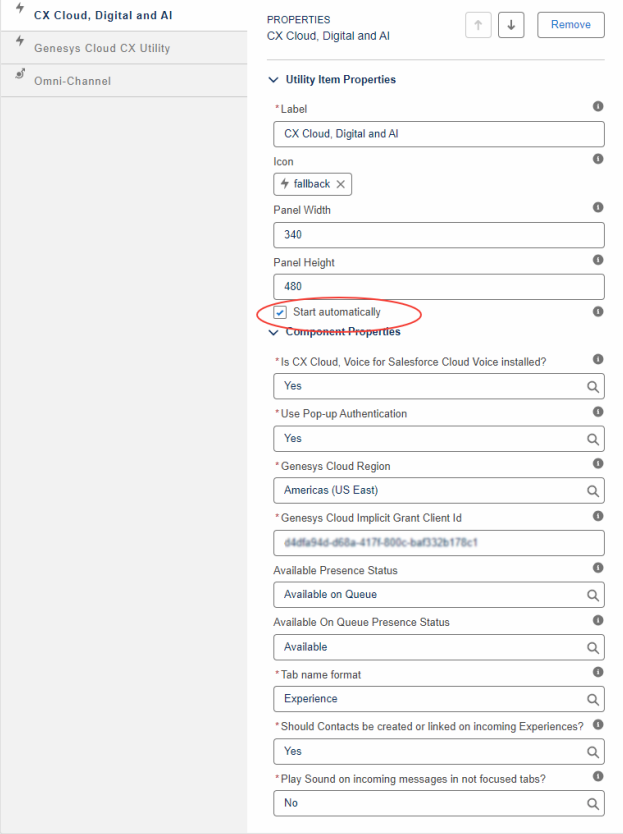Remove the fallback icon selection
The image size is (623, 834).
[x=340, y=184]
